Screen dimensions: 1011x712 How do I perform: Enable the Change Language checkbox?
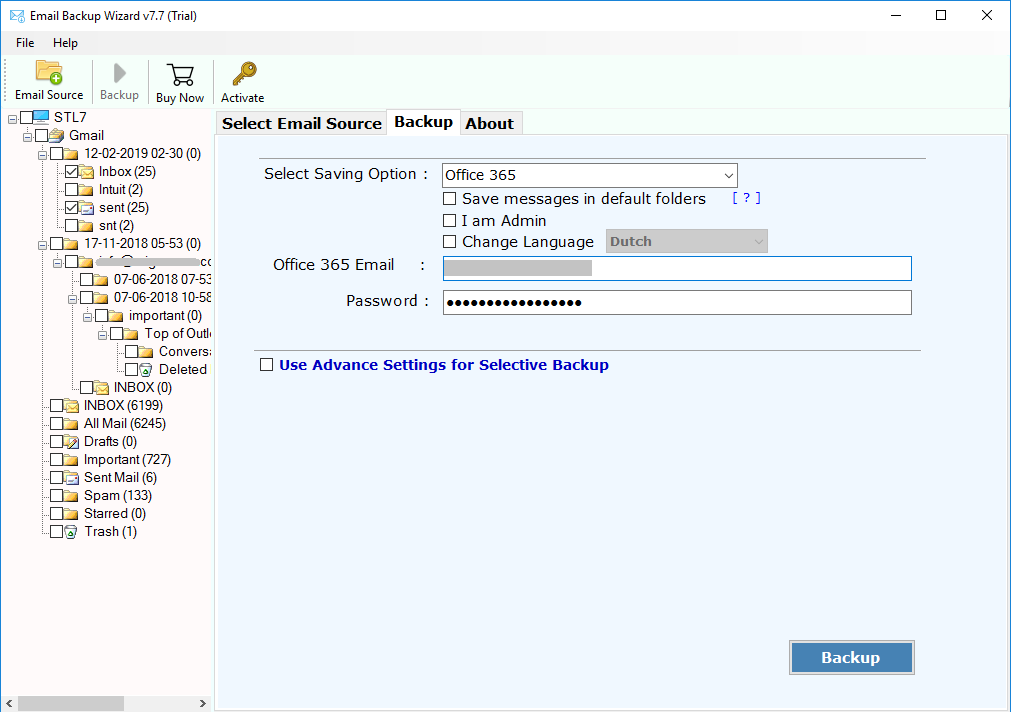(x=449, y=242)
